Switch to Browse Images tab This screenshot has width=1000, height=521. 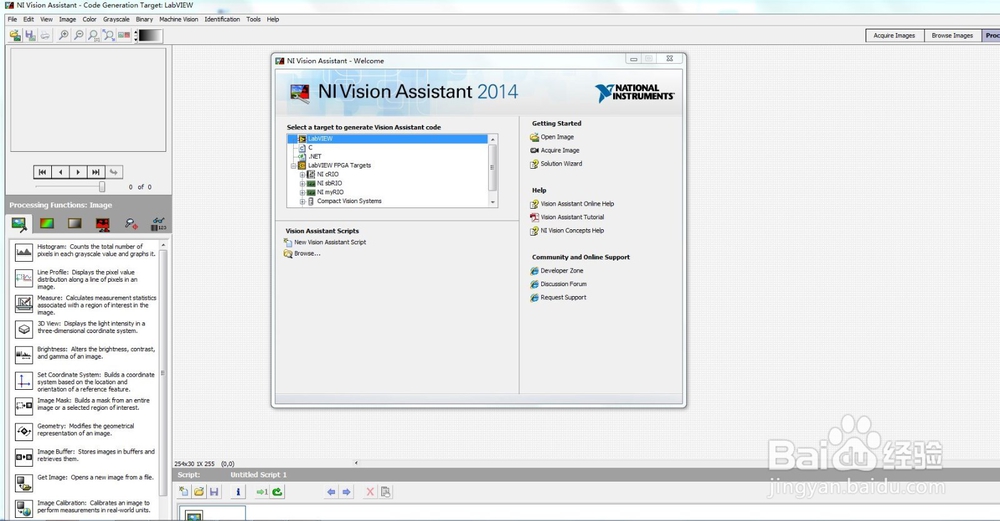(x=952, y=36)
